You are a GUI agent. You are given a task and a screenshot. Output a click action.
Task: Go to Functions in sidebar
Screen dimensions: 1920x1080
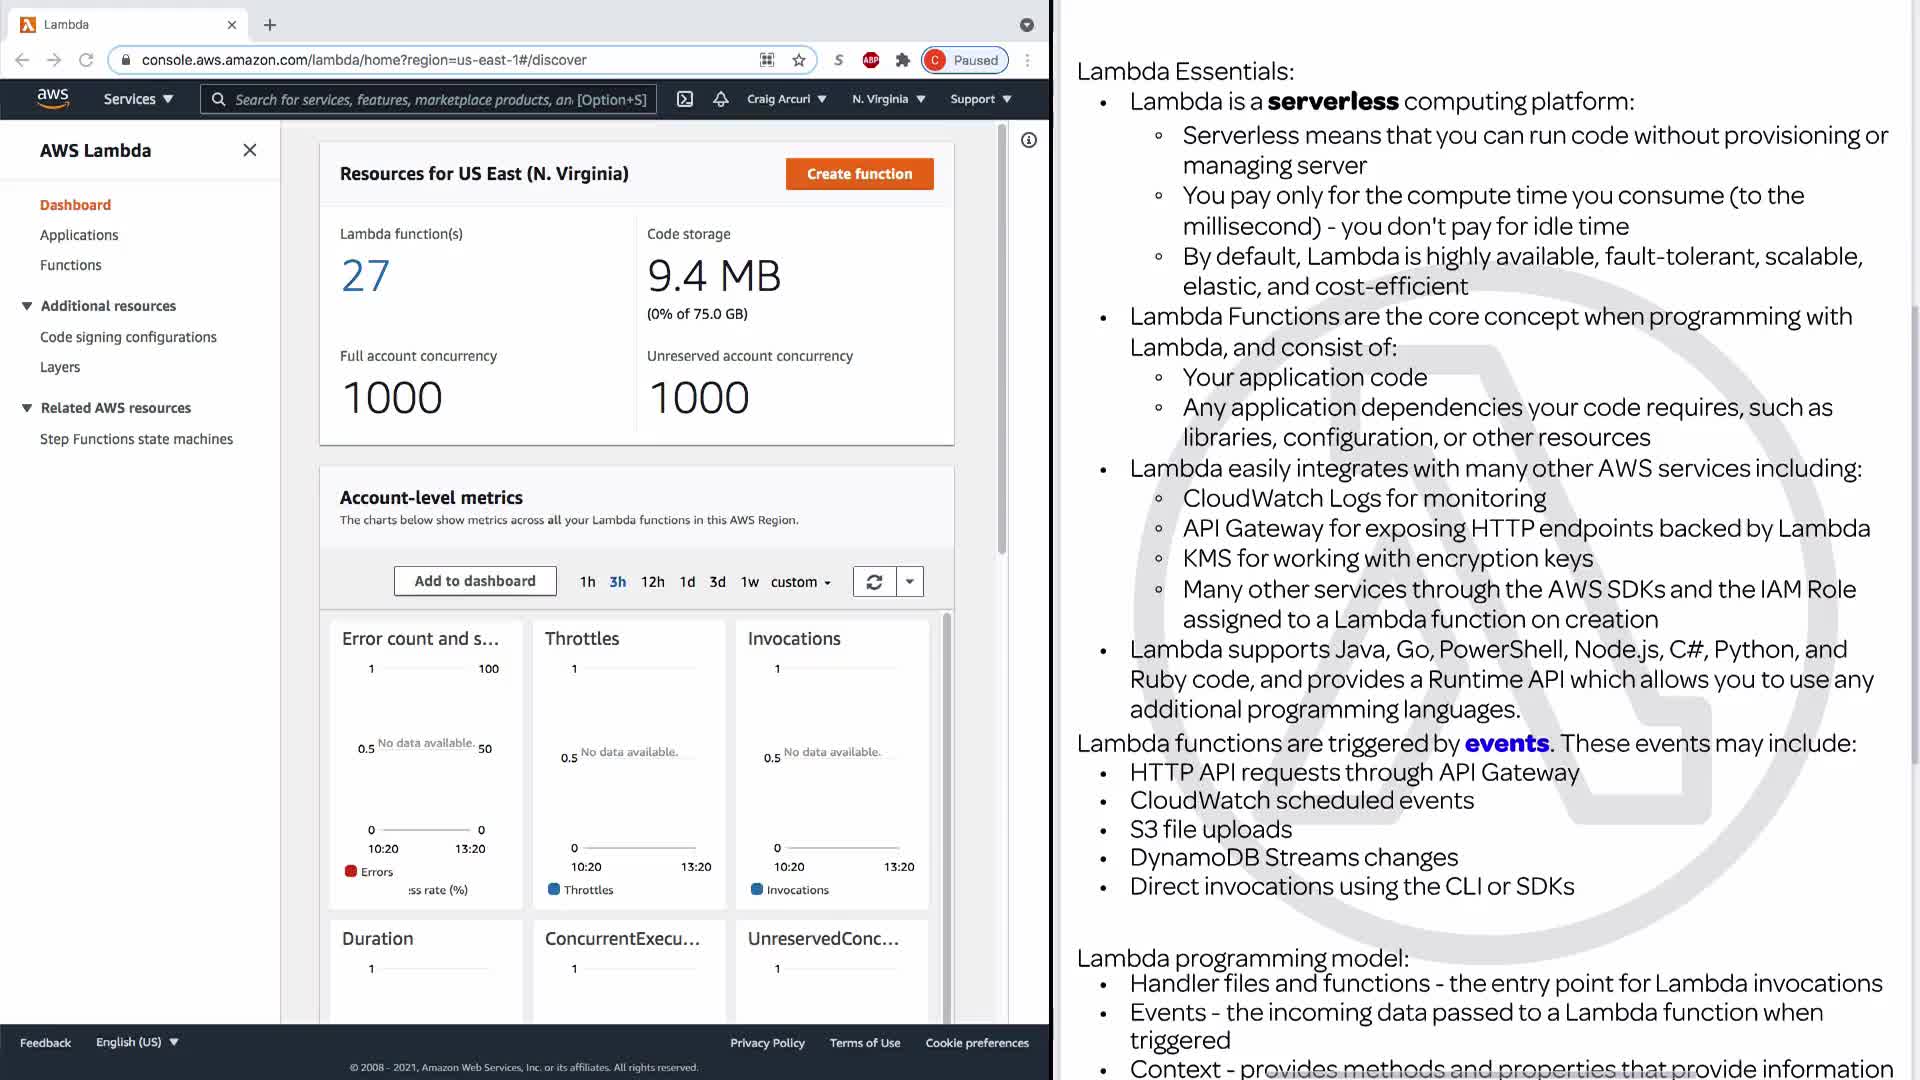click(x=70, y=265)
